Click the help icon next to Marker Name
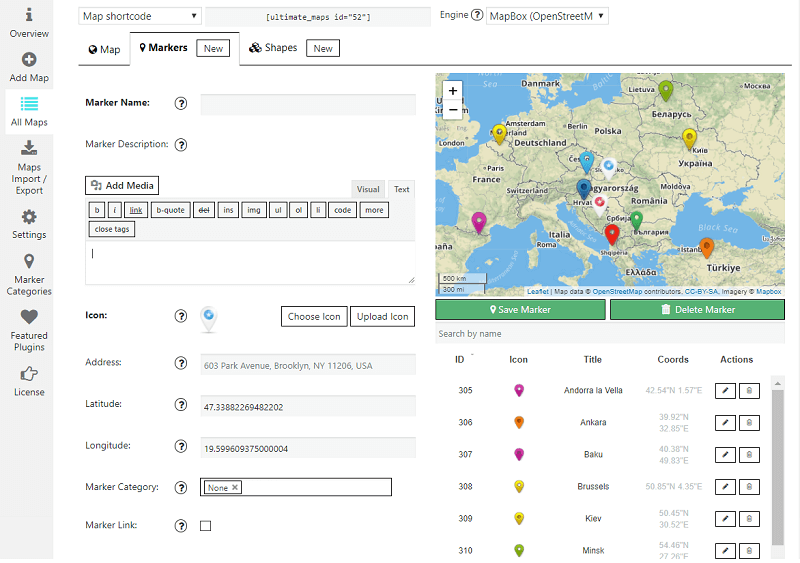 pos(181,103)
